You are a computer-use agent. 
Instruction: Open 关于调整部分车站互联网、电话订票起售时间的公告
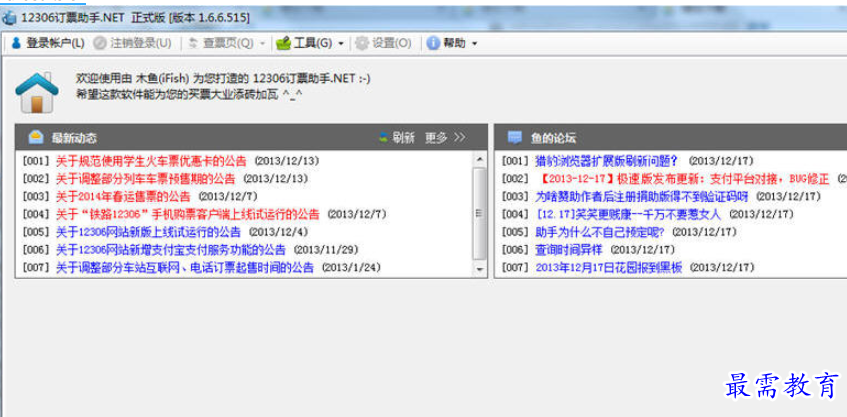pos(185,268)
